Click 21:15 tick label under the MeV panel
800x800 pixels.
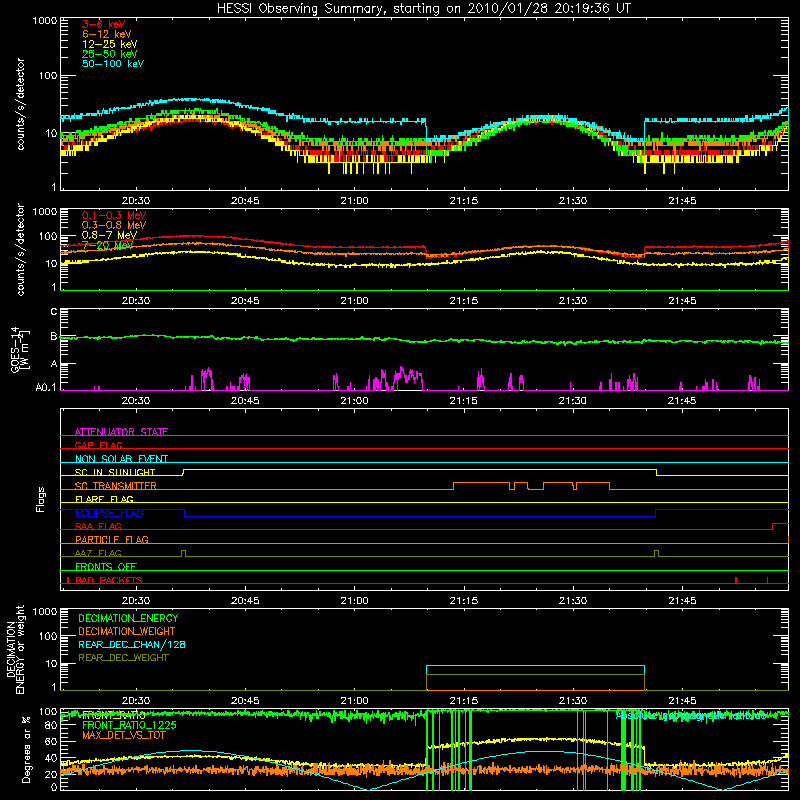click(x=464, y=300)
